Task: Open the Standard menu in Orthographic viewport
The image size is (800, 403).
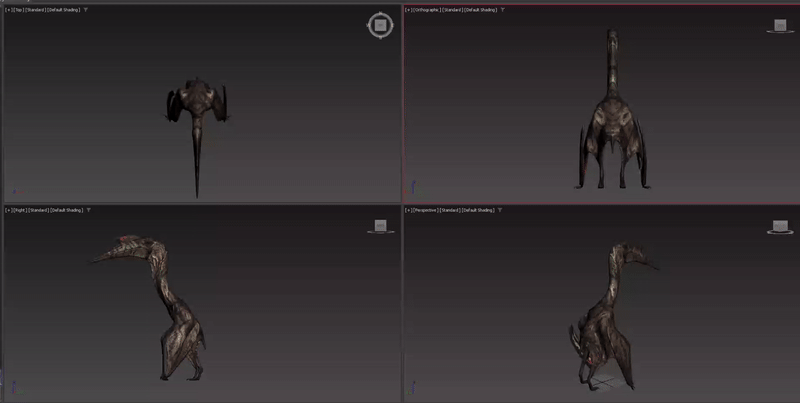Action: click(451, 10)
